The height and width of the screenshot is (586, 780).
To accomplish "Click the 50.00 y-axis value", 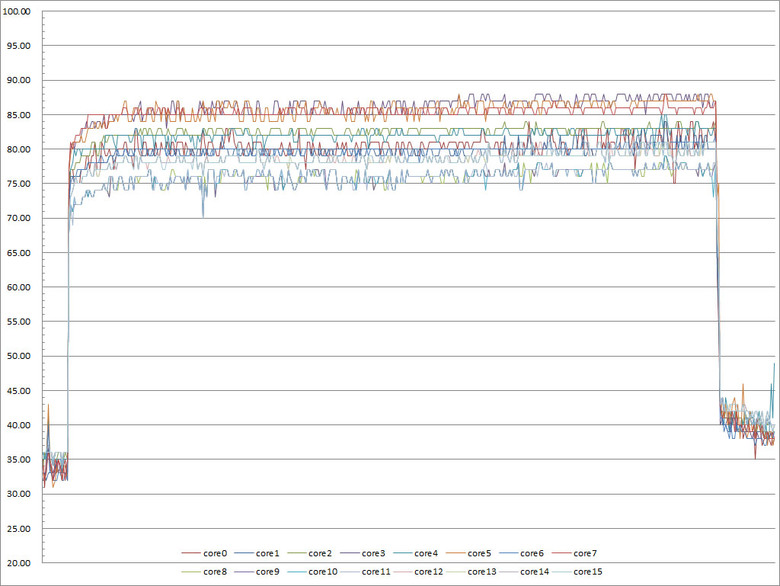I will click(19, 356).
